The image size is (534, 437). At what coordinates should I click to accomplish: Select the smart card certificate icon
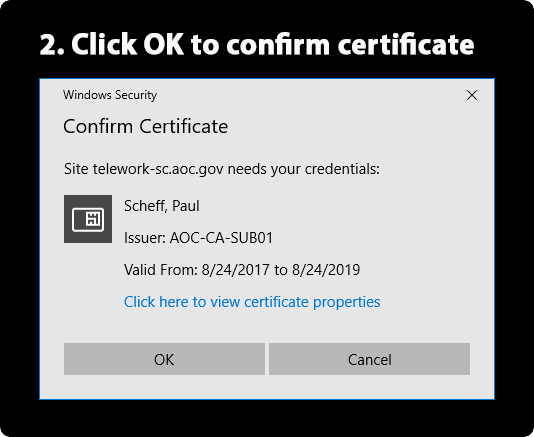[x=88, y=219]
